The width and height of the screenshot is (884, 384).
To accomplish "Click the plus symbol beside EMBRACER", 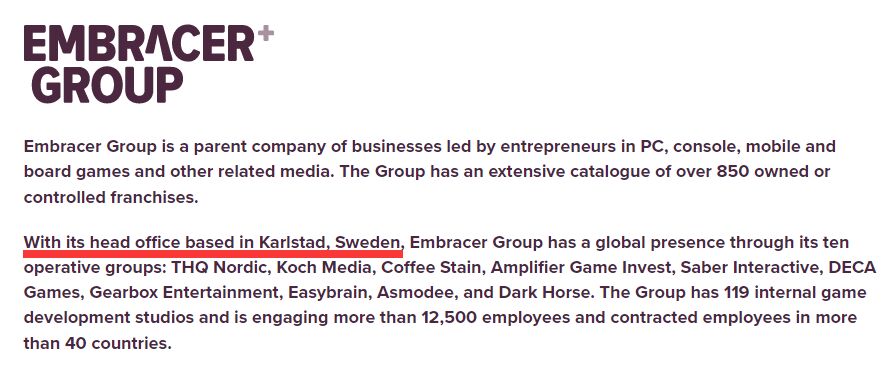I will click(x=266, y=33).
